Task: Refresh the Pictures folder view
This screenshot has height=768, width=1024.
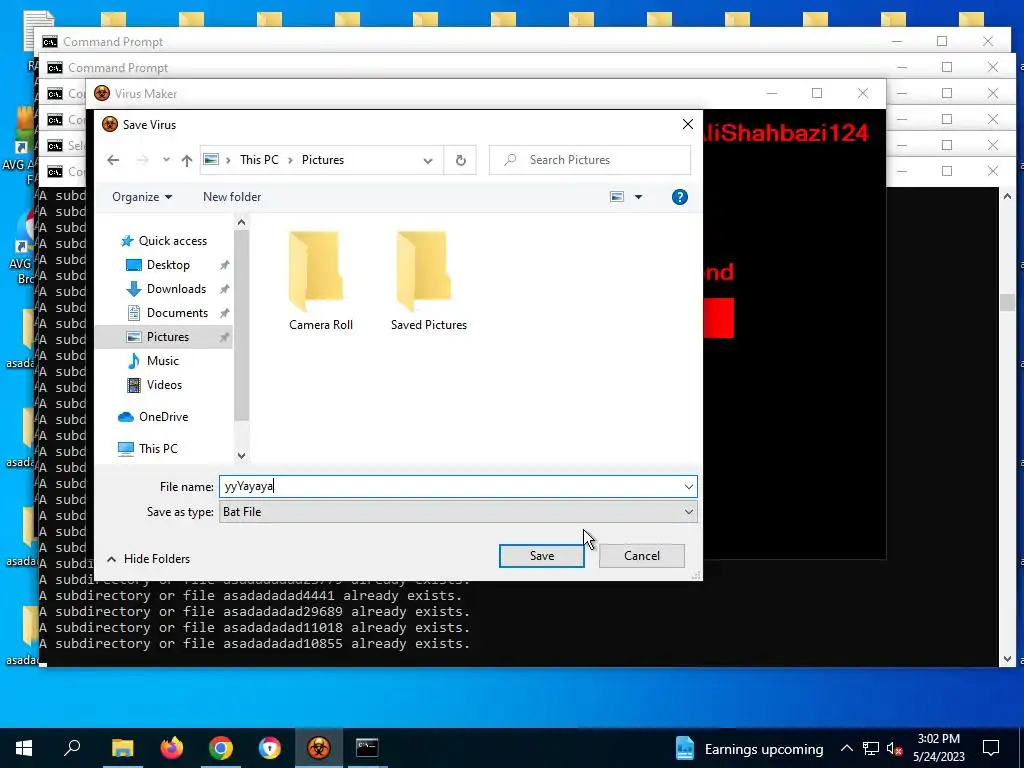Action: point(460,160)
